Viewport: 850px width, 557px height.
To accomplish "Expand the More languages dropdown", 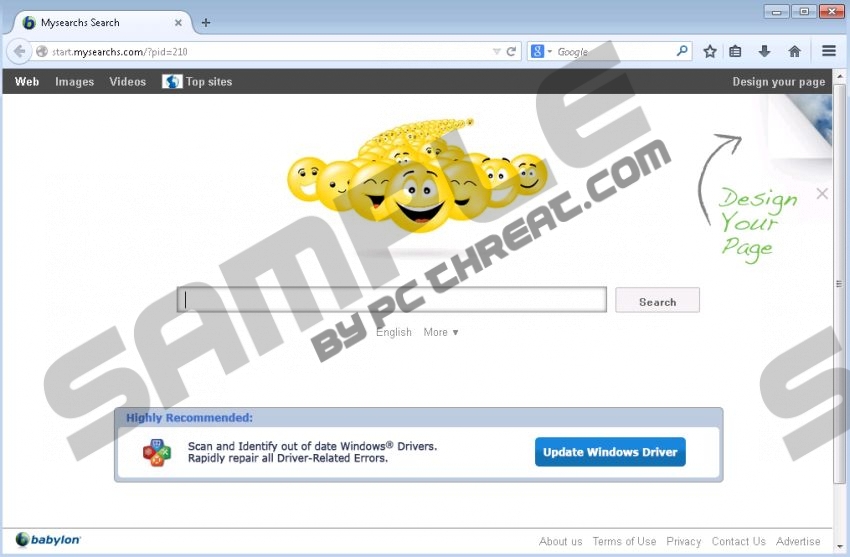I will [441, 332].
